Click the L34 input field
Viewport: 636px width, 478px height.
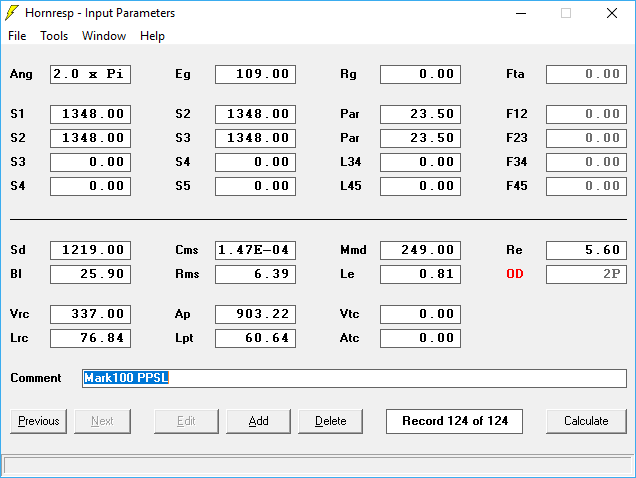click(421, 162)
